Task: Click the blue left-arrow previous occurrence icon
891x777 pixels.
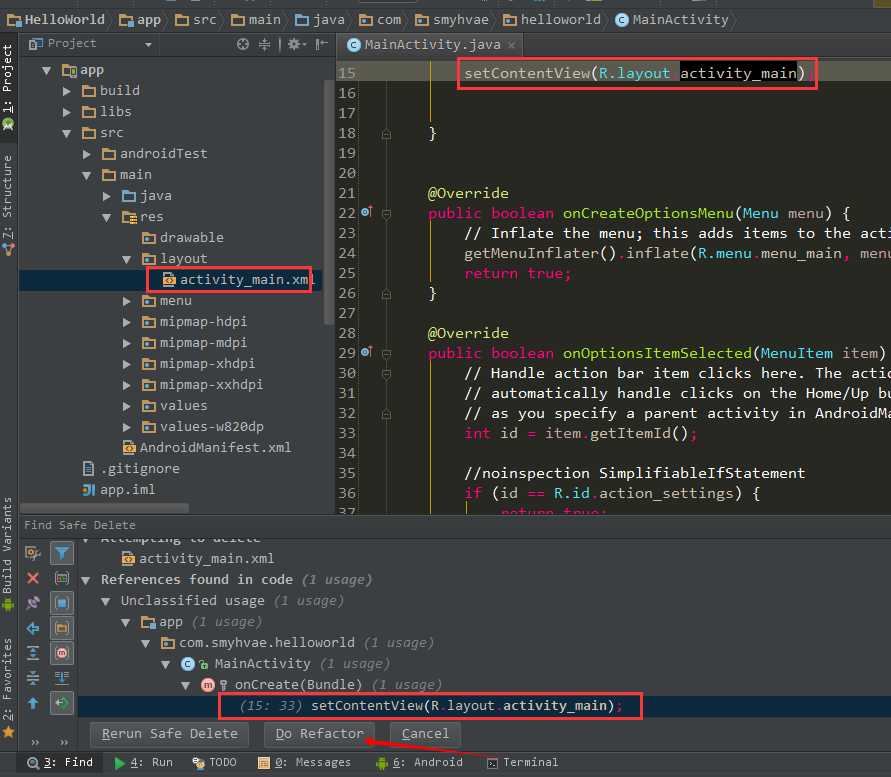Action: coord(33,628)
